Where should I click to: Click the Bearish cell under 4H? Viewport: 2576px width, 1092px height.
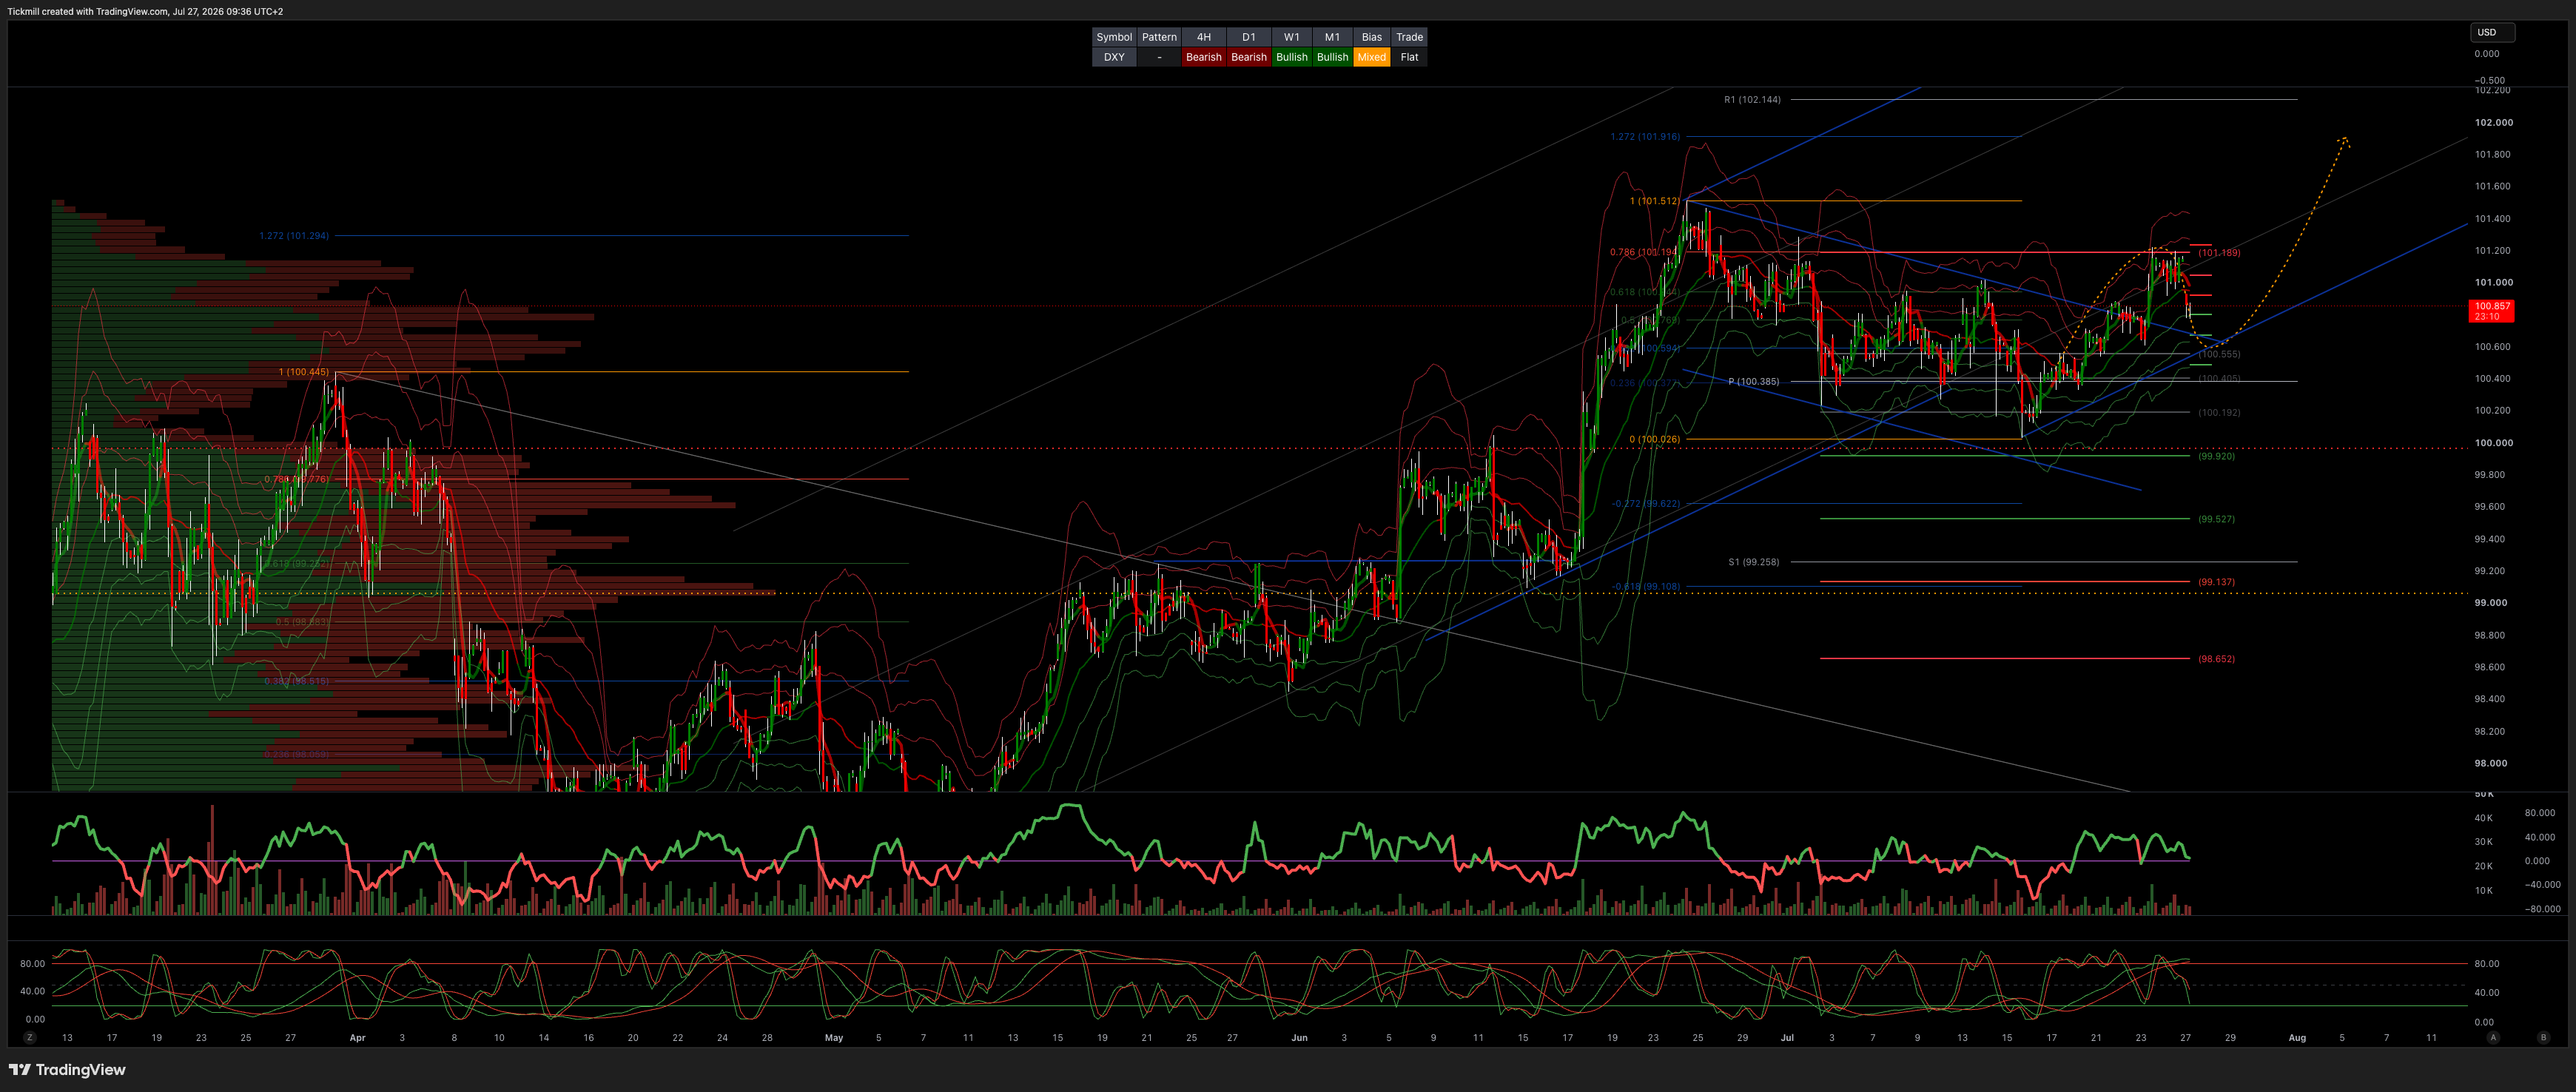point(1204,57)
